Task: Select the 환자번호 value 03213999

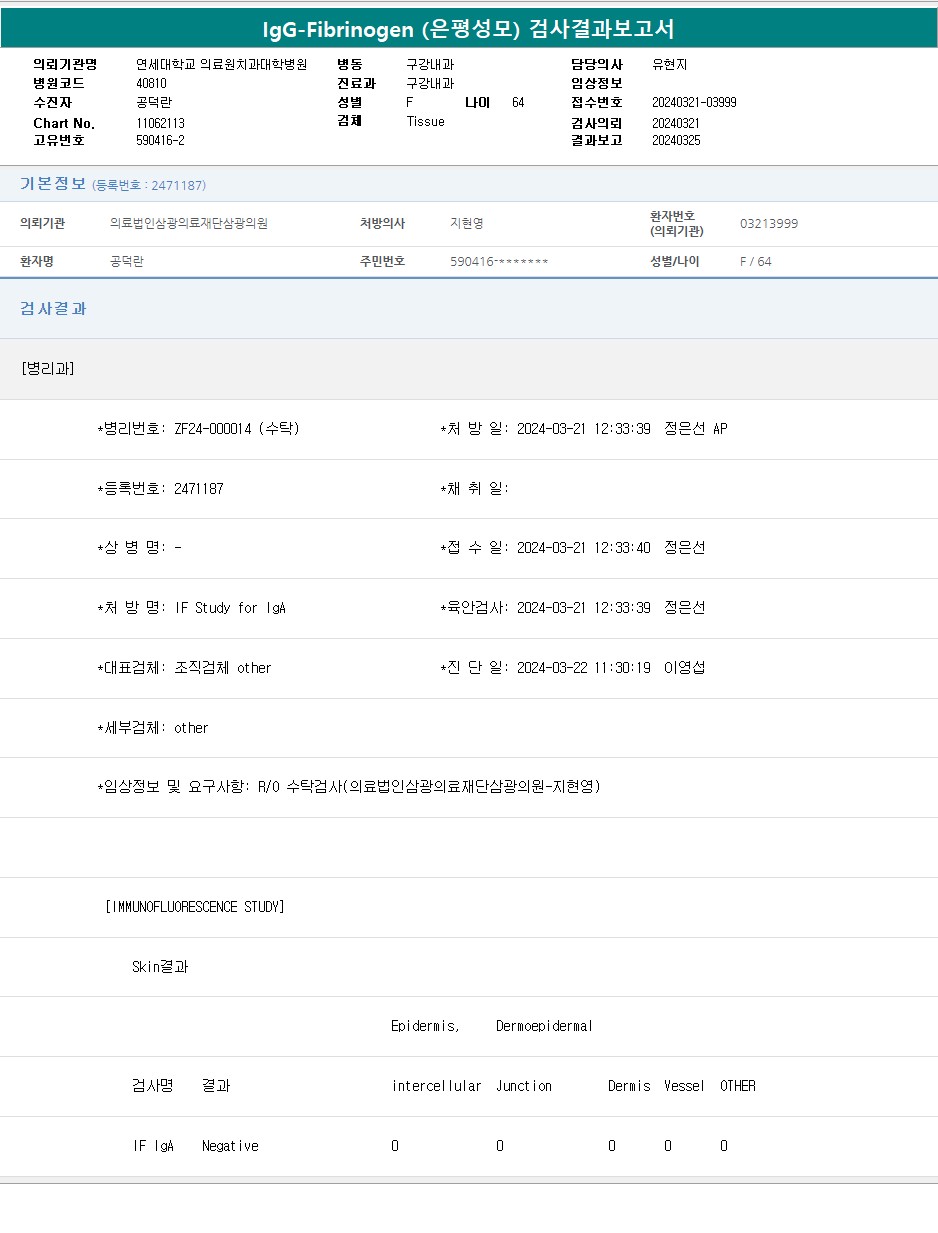Action: point(768,223)
